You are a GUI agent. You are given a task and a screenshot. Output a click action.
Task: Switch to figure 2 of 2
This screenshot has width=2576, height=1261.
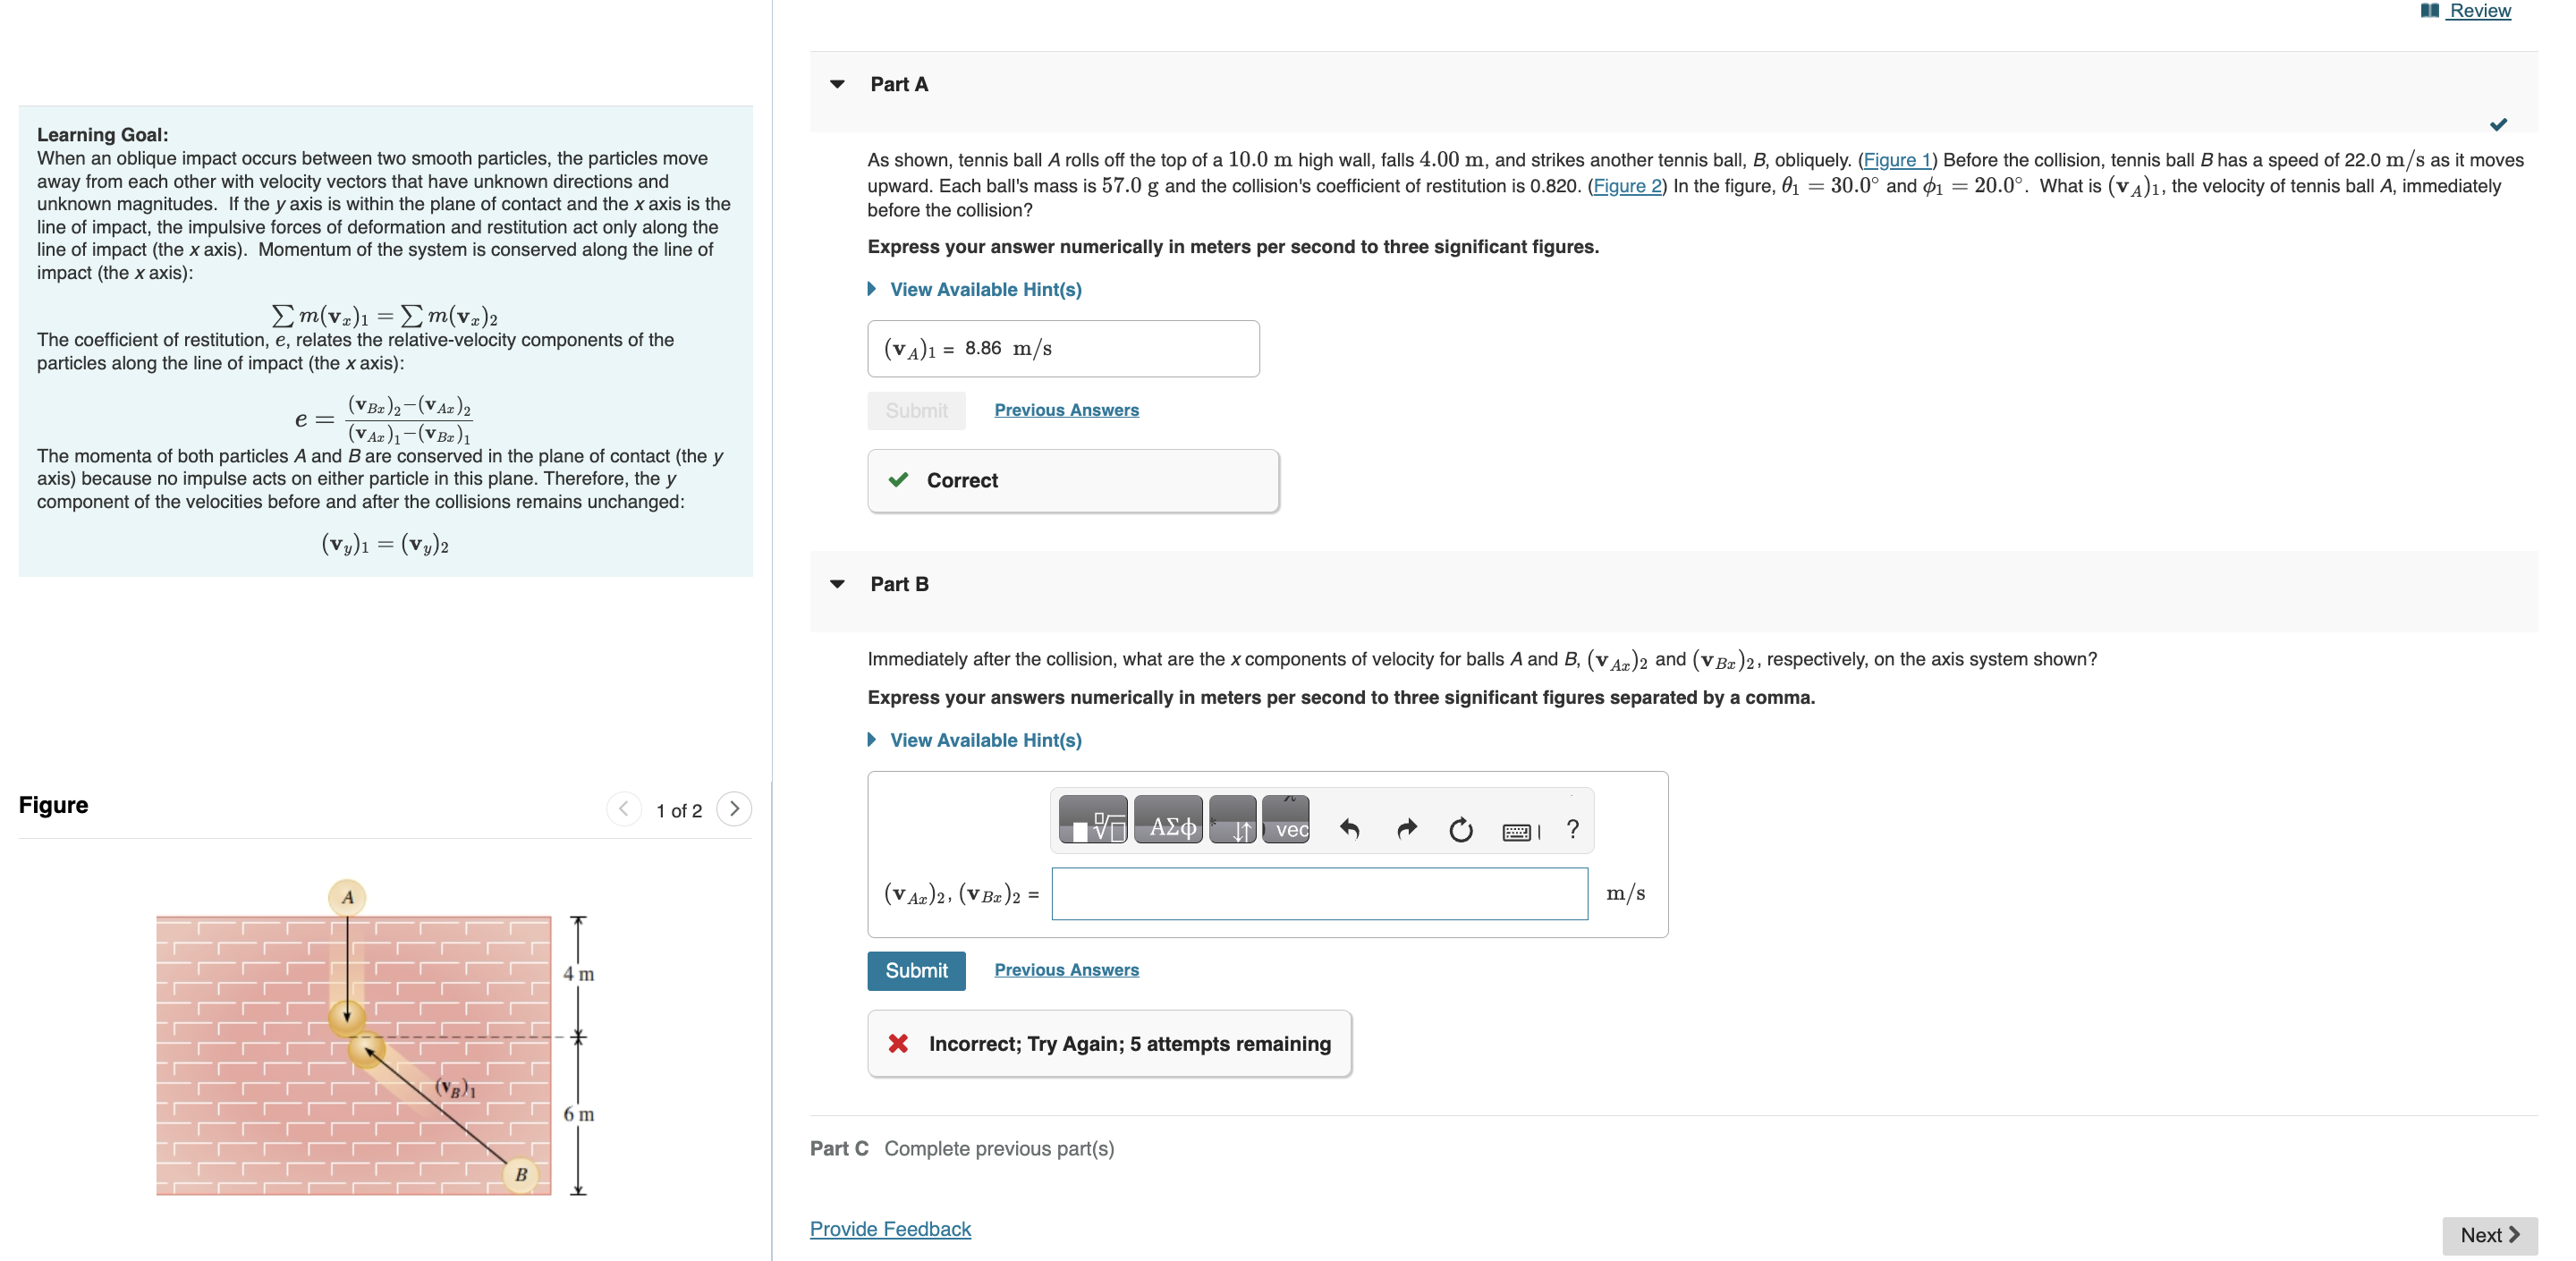pos(736,808)
